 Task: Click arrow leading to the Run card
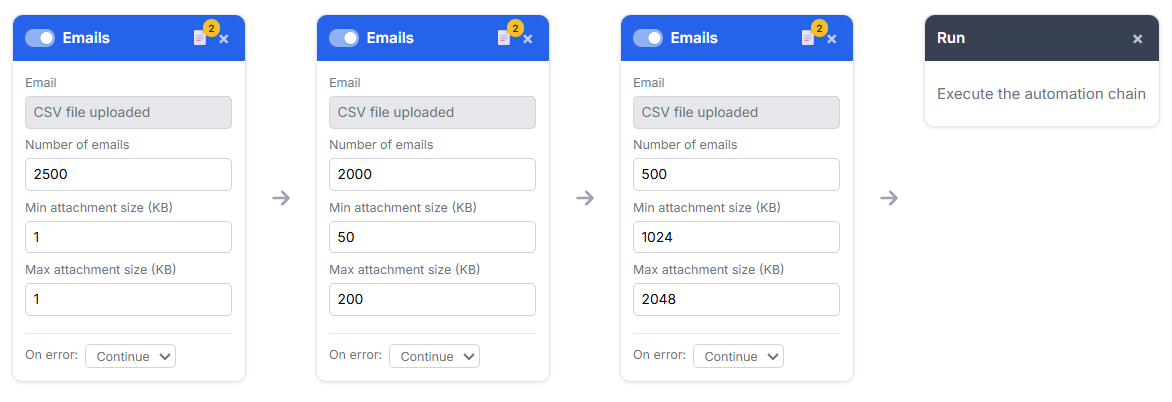click(x=889, y=198)
